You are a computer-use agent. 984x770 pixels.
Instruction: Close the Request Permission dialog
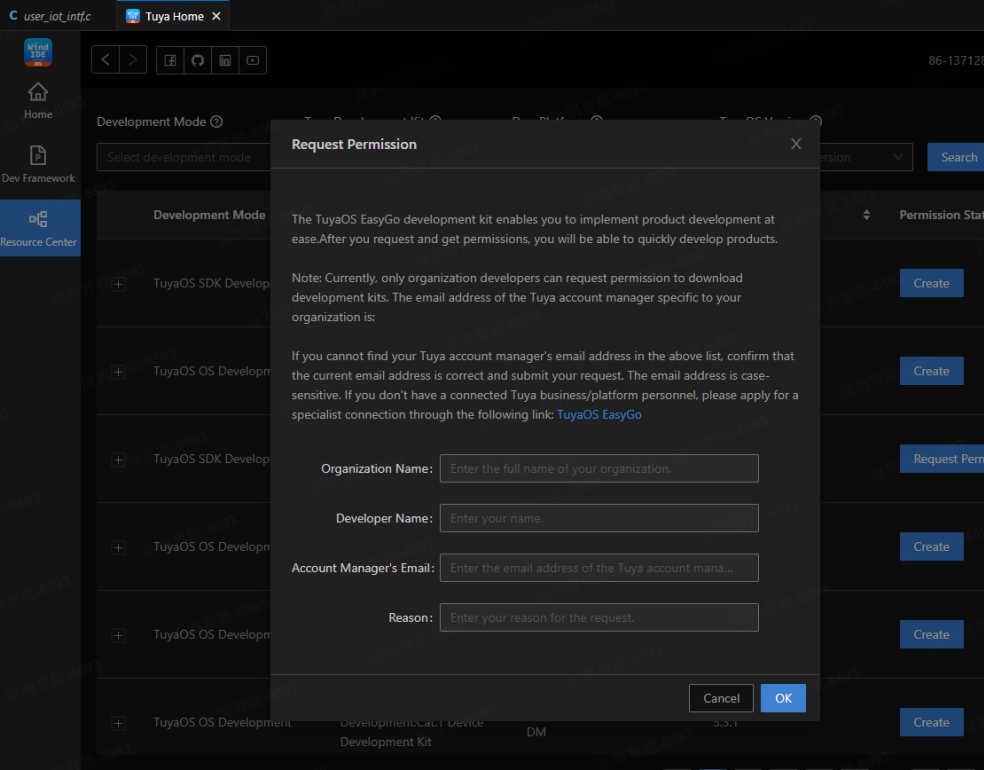click(796, 144)
